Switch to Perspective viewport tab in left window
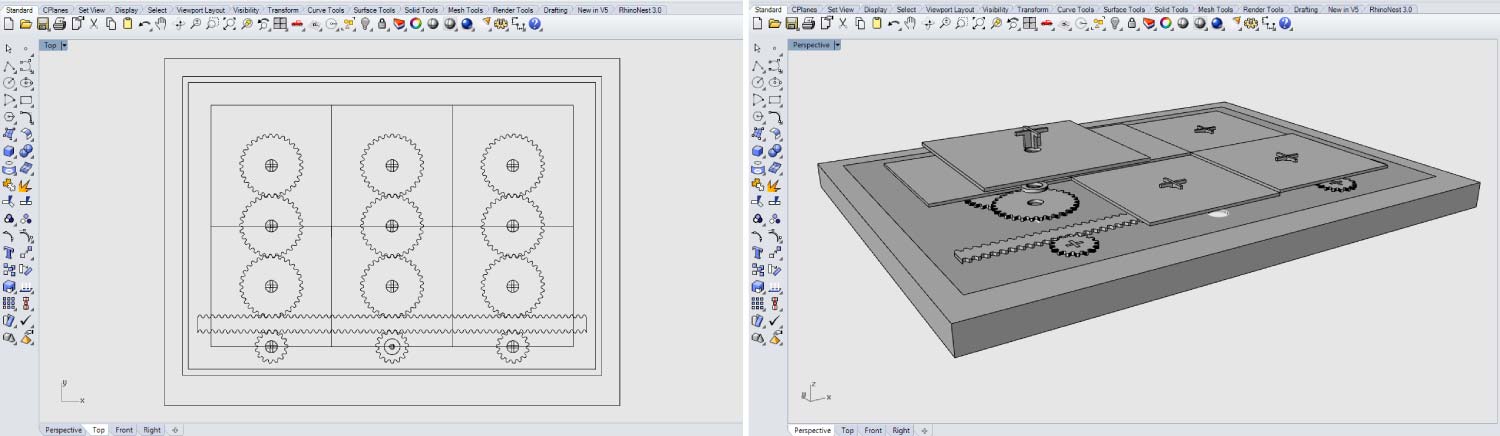The height and width of the screenshot is (436, 1500). [64, 430]
